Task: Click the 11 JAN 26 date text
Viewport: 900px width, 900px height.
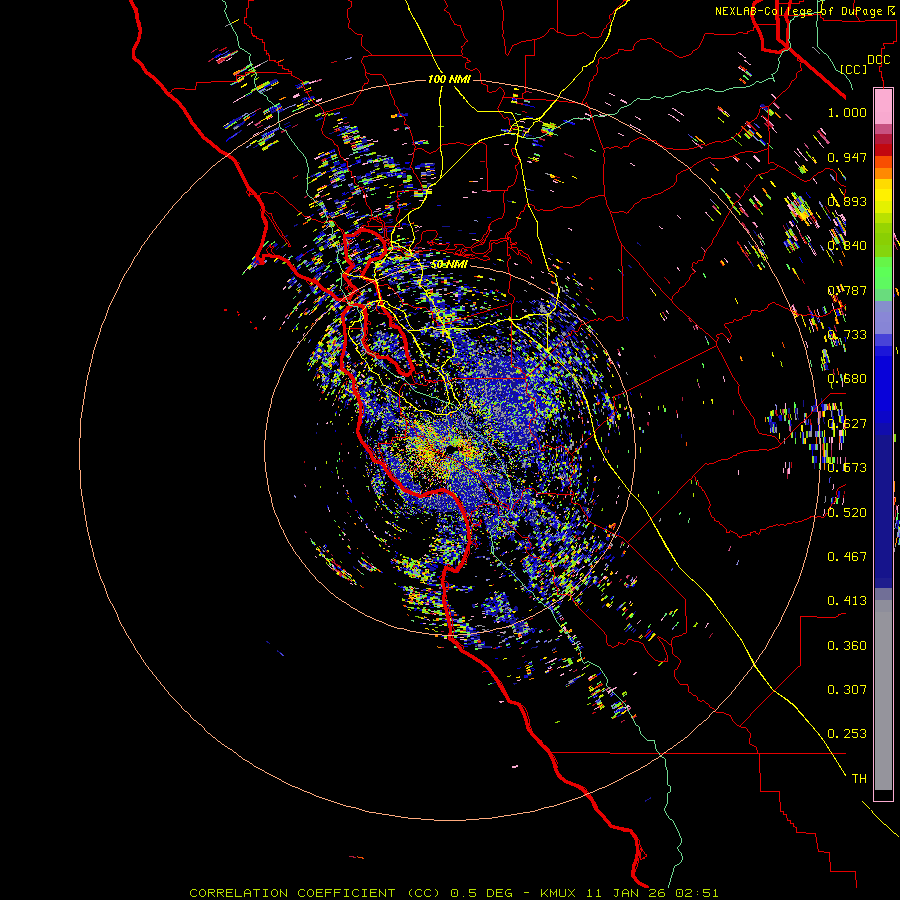Action: point(628,893)
